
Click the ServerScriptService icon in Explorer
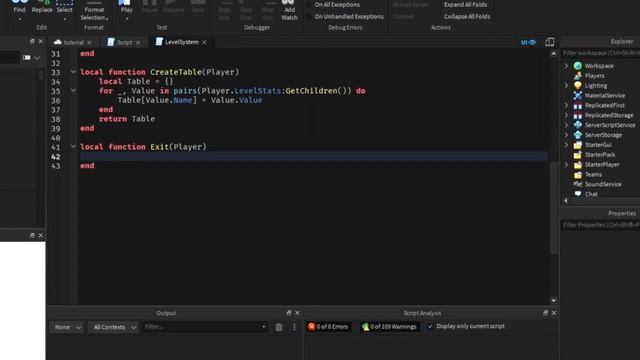578,125
